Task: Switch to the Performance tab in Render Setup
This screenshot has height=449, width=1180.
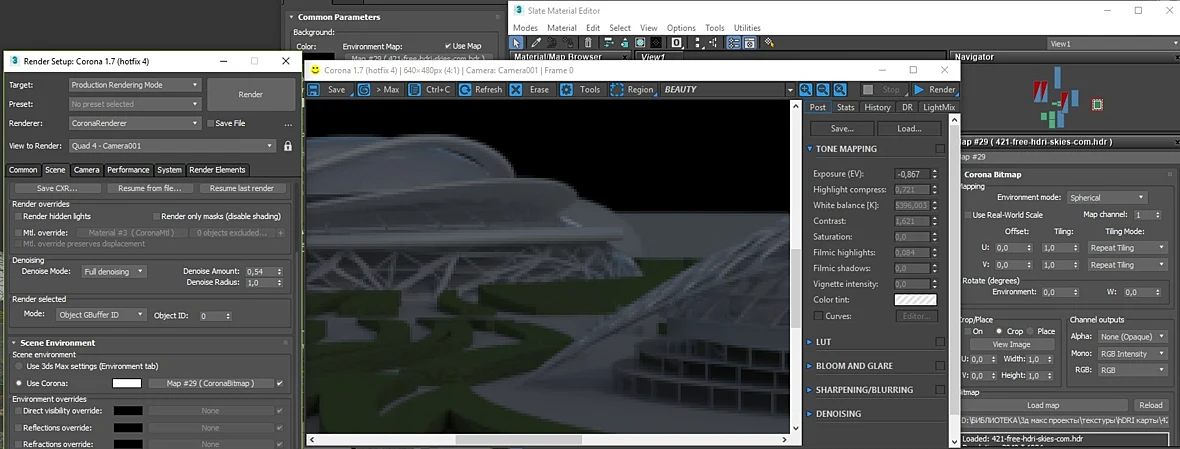Action: (129, 170)
